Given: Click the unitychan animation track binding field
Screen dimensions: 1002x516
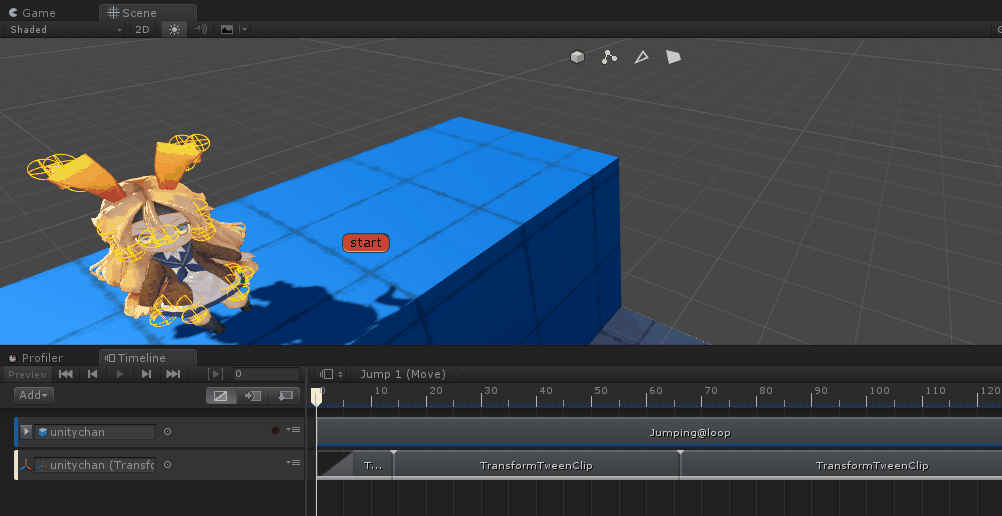Looking at the screenshot, I should [x=96, y=432].
